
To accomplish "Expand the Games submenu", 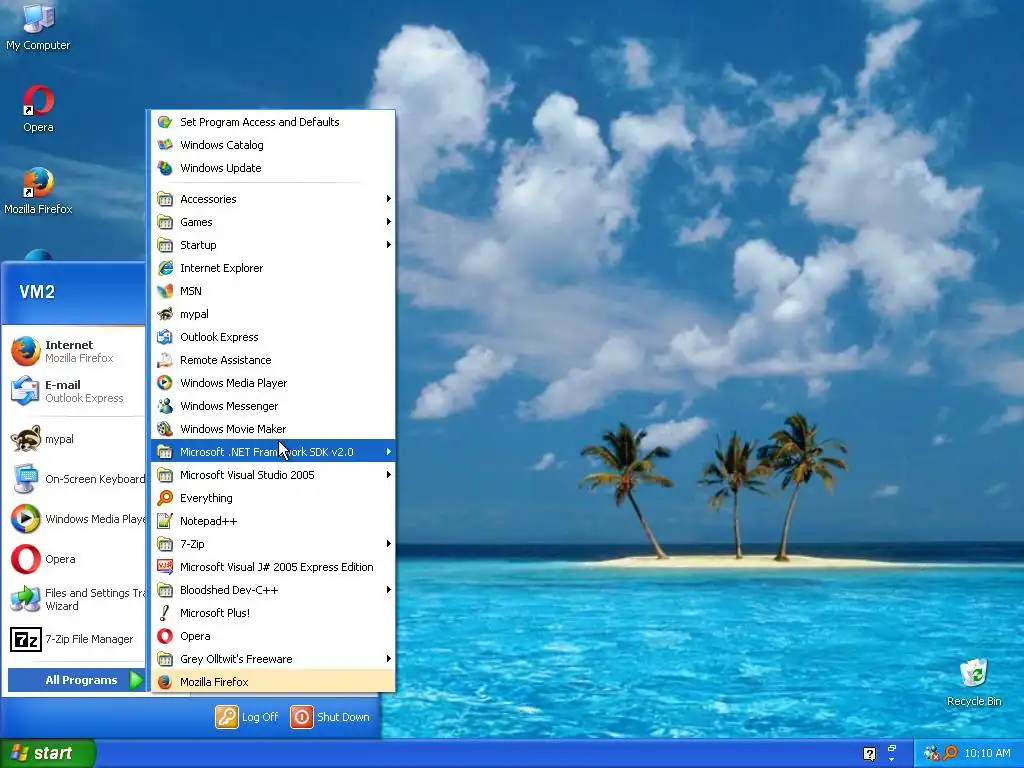I will coord(273,222).
